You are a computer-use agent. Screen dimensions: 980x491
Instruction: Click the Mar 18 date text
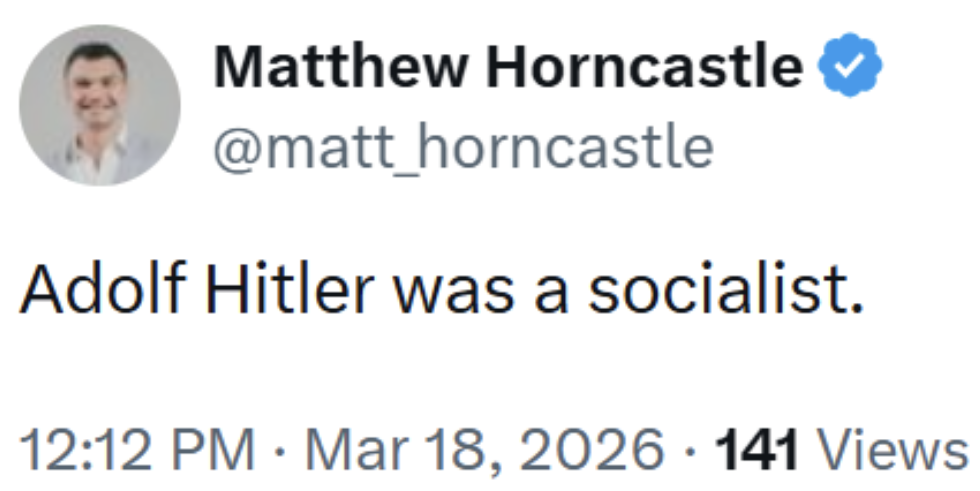coord(400,451)
